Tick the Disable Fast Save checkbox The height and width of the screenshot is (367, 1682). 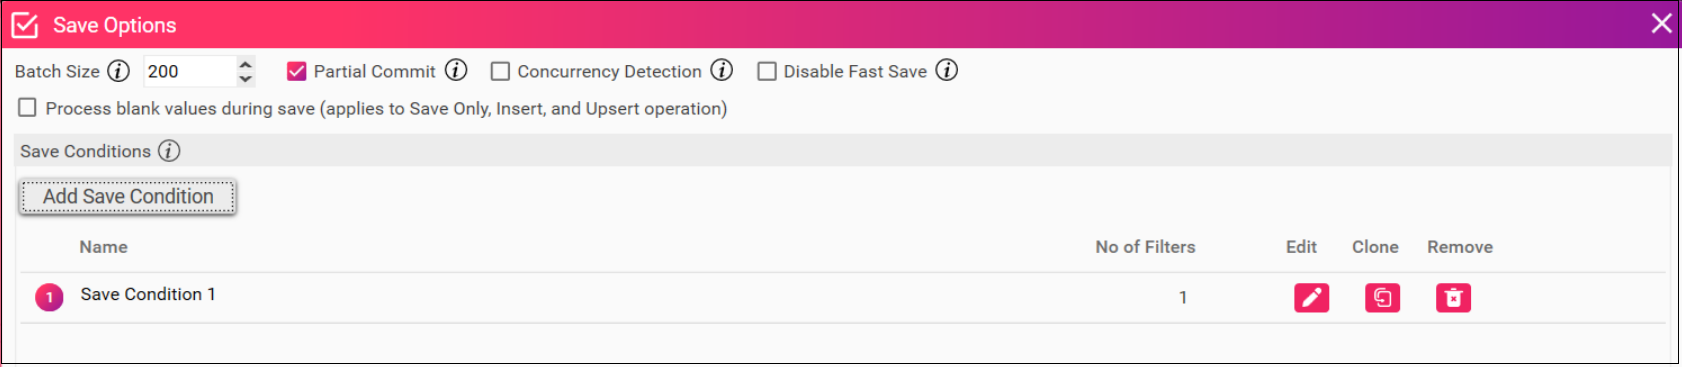pos(766,71)
